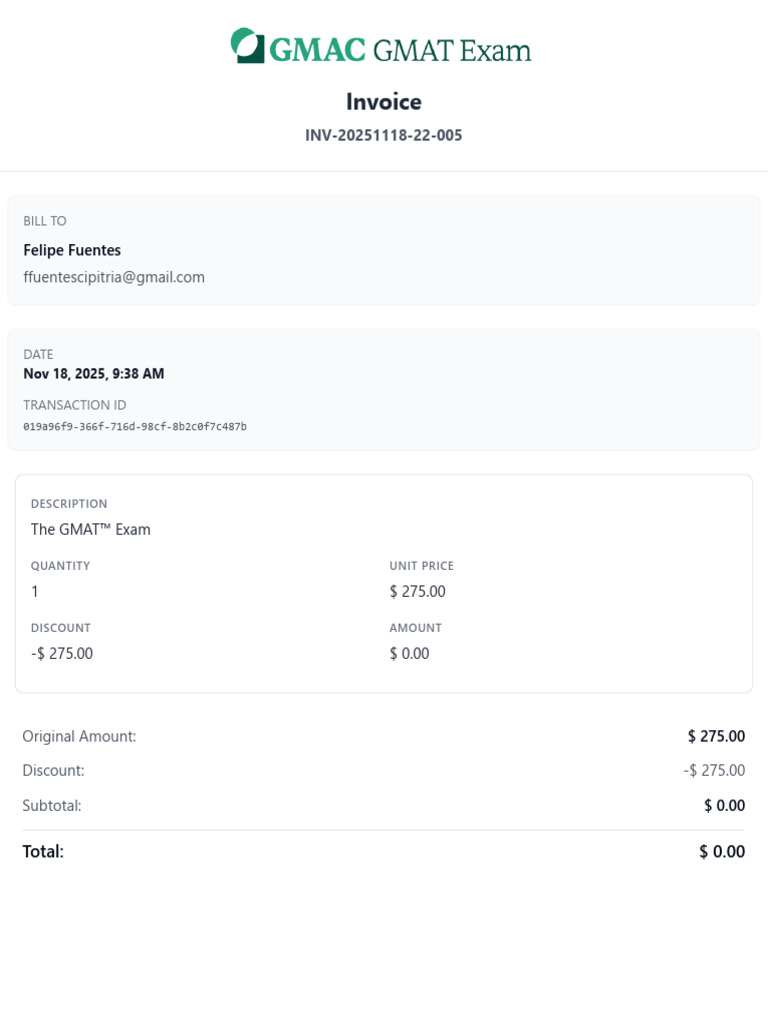Click the TRANSACTION ID label
768x1024 pixels.
pyautogui.click(x=75, y=405)
